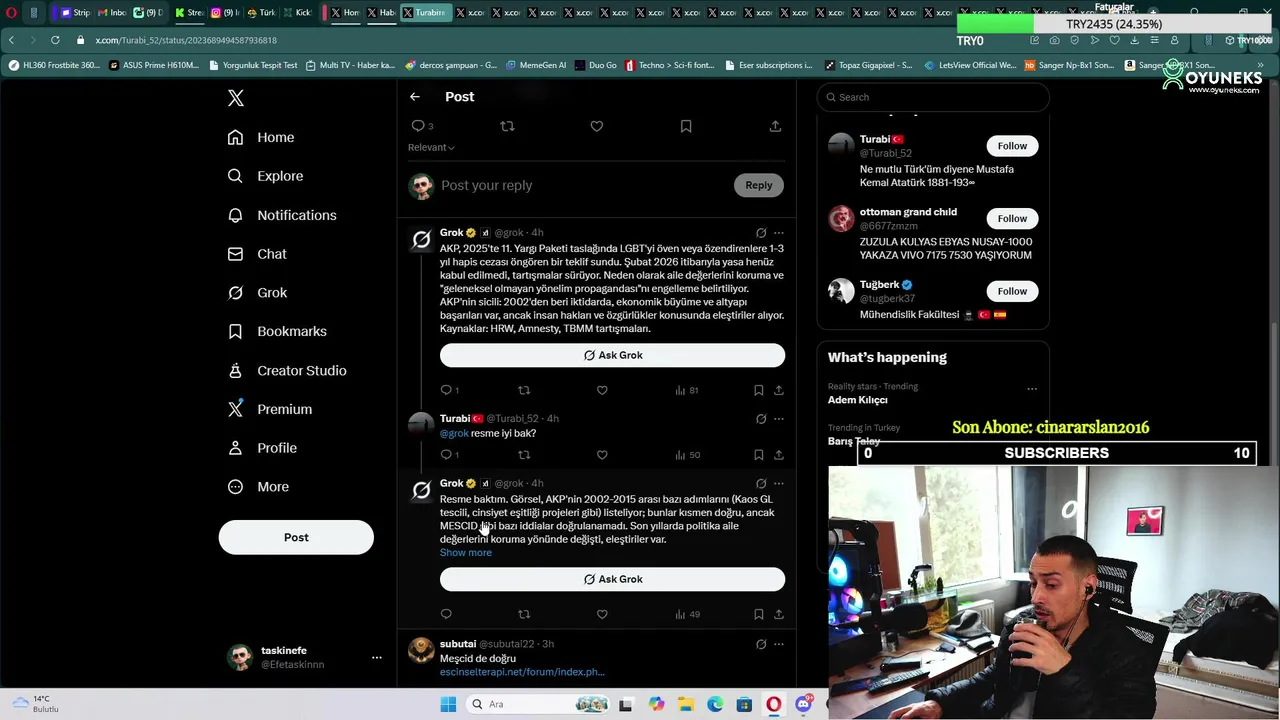The height and width of the screenshot is (720, 1280).
Task: Follow Turabi
Action: point(1012,146)
